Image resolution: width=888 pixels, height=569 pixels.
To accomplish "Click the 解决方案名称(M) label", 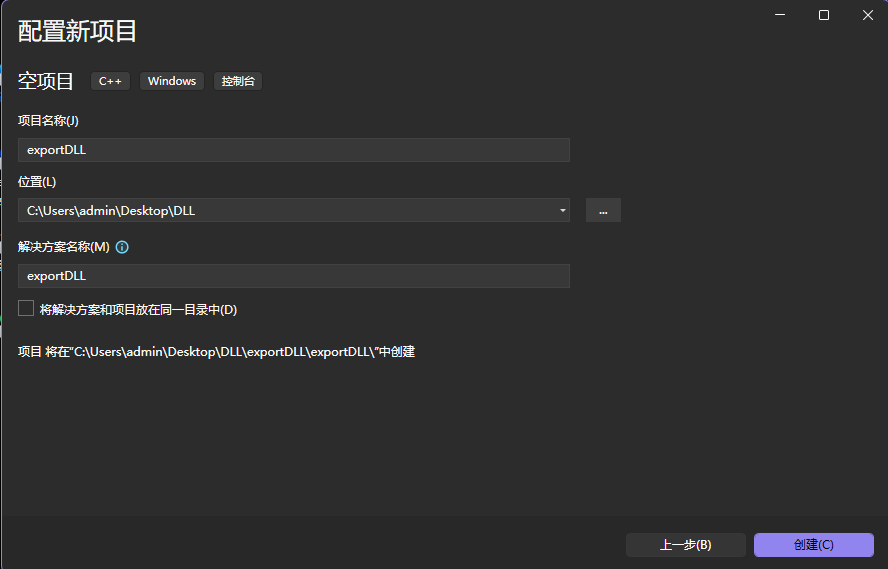I will (x=63, y=247).
